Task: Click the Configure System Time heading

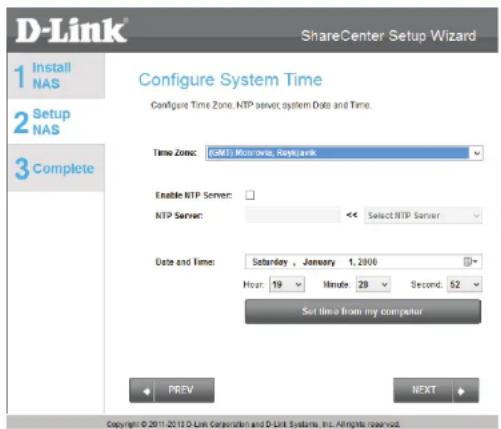Action: pyautogui.click(x=230, y=80)
